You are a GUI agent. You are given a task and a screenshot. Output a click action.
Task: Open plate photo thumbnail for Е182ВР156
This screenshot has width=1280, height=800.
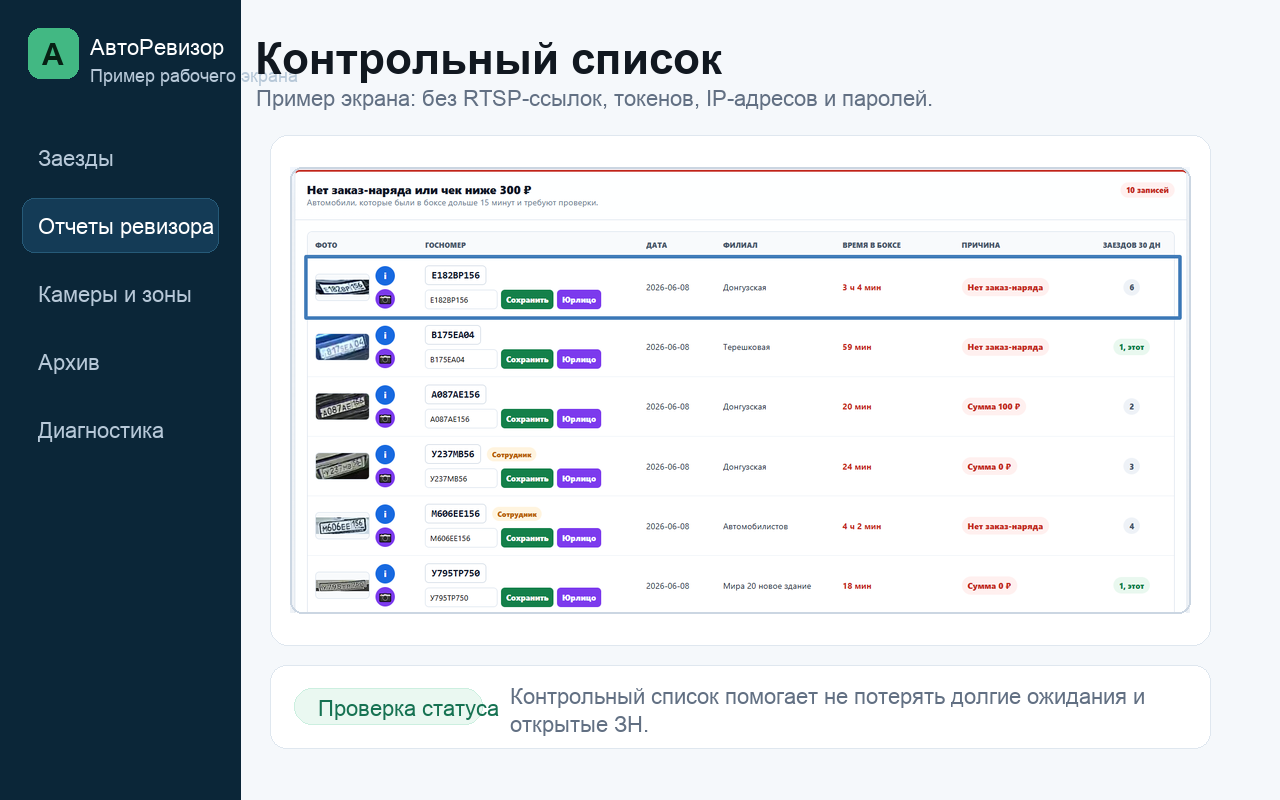pyautogui.click(x=342, y=287)
